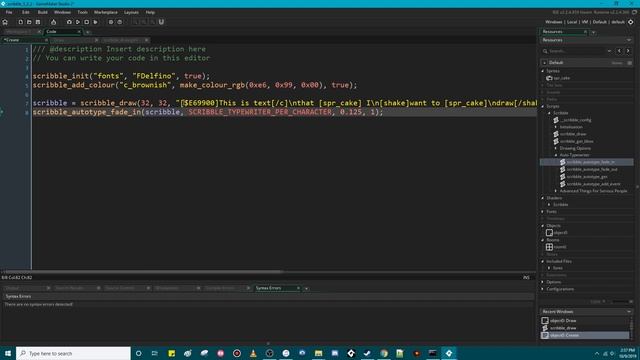Open the Start Page home icon
Viewport: 640px width, 360px height.
[5, 22]
